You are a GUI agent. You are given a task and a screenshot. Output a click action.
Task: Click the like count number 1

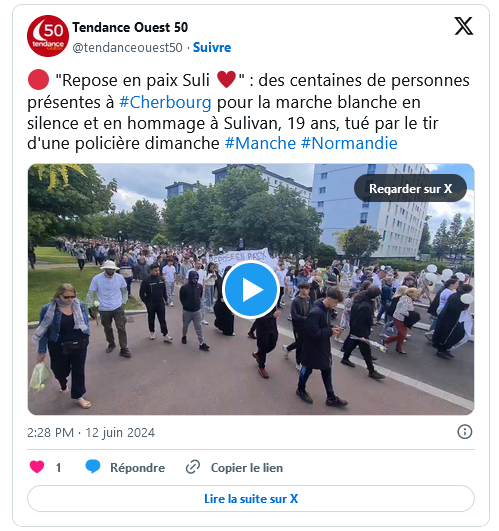click(x=59, y=468)
